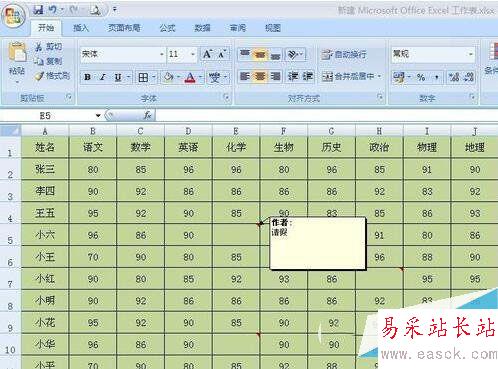This screenshot has height=369, width=498.
Task: Increase font size with large A icon
Action: coord(207,54)
